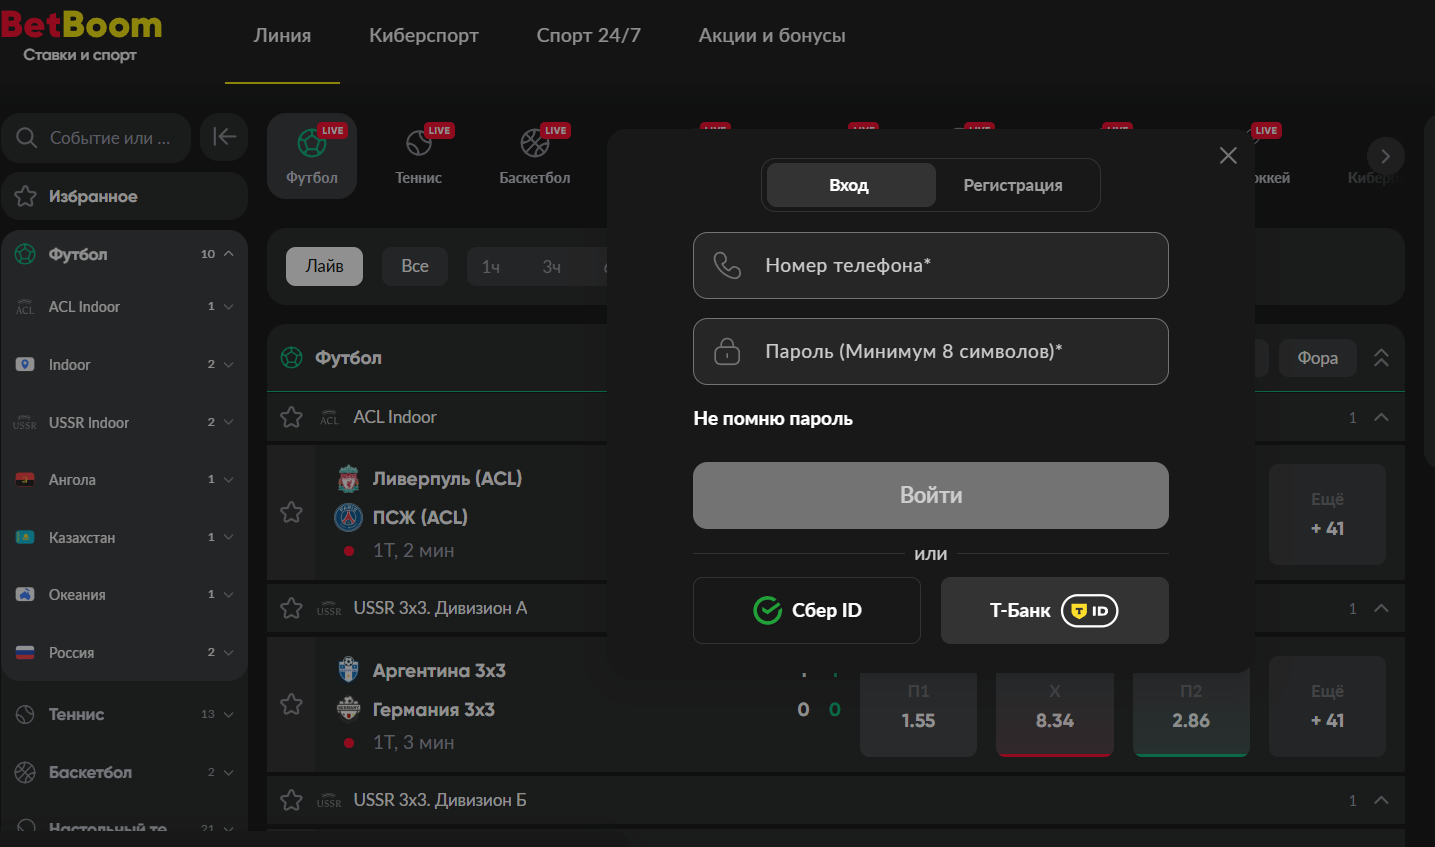
Task: Click the Аргентина 3x3 team crest
Action: click(x=348, y=670)
